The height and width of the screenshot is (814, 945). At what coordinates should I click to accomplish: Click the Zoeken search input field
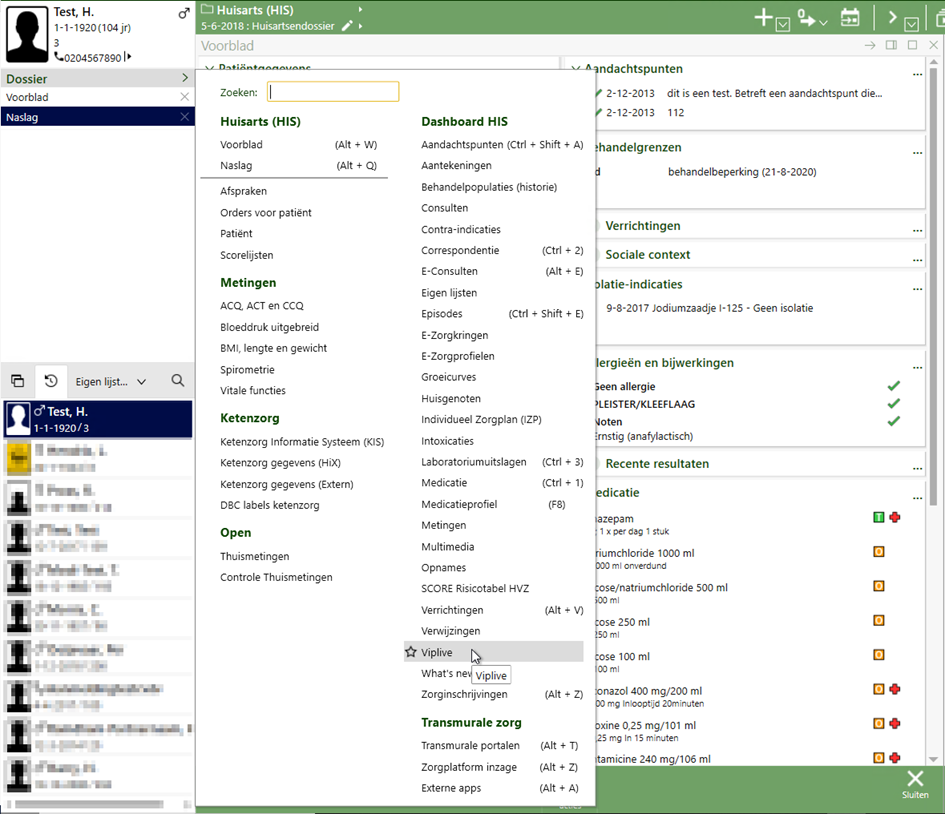coord(333,92)
